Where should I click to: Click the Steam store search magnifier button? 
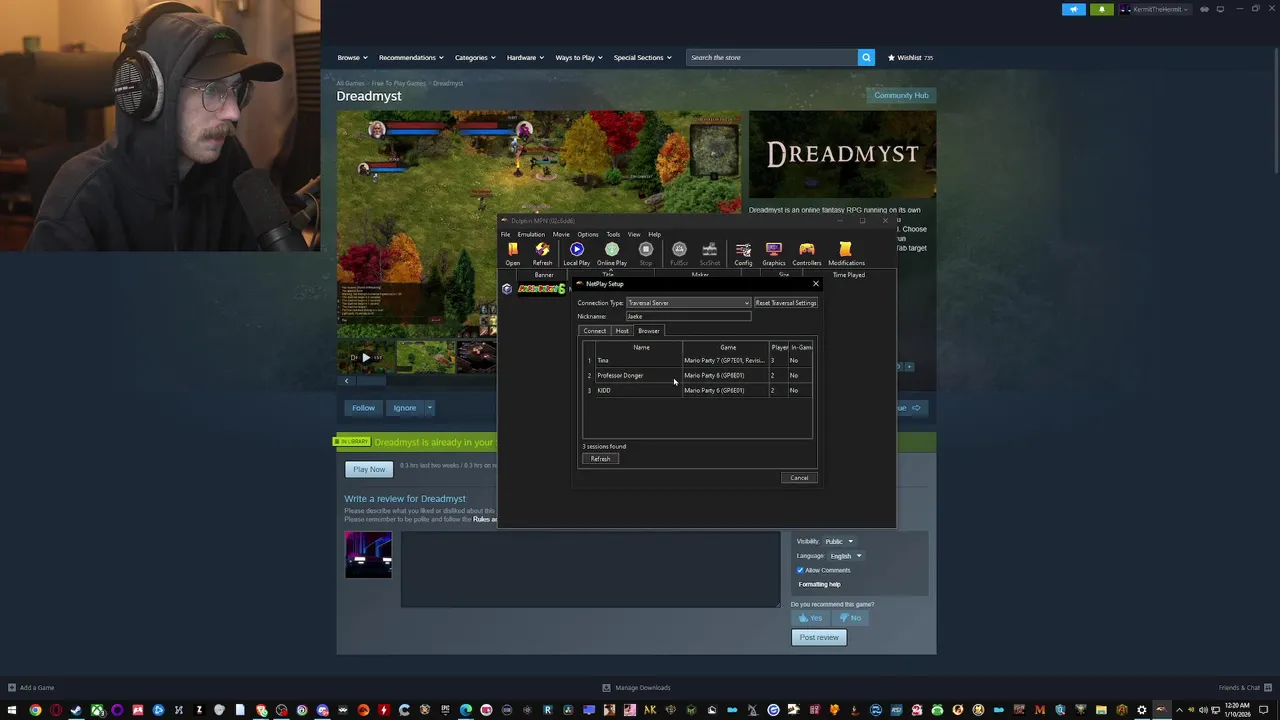pos(866,57)
